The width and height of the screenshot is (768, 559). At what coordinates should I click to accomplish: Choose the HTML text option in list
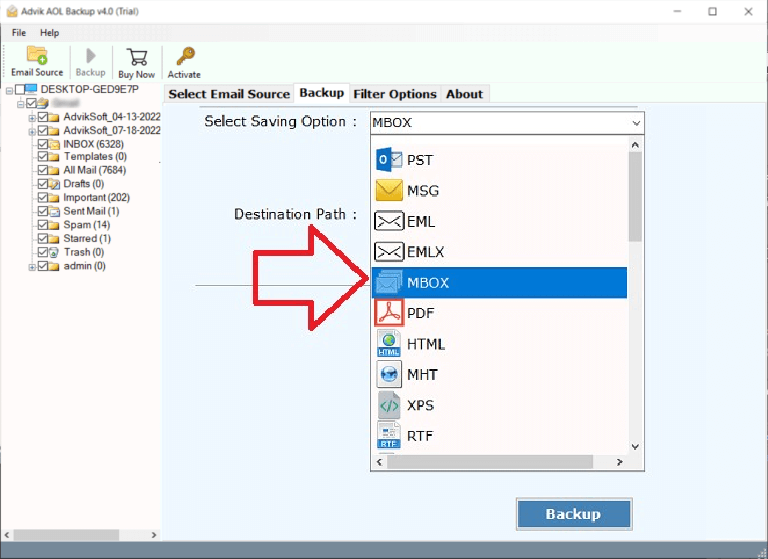click(x=426, y=344)
